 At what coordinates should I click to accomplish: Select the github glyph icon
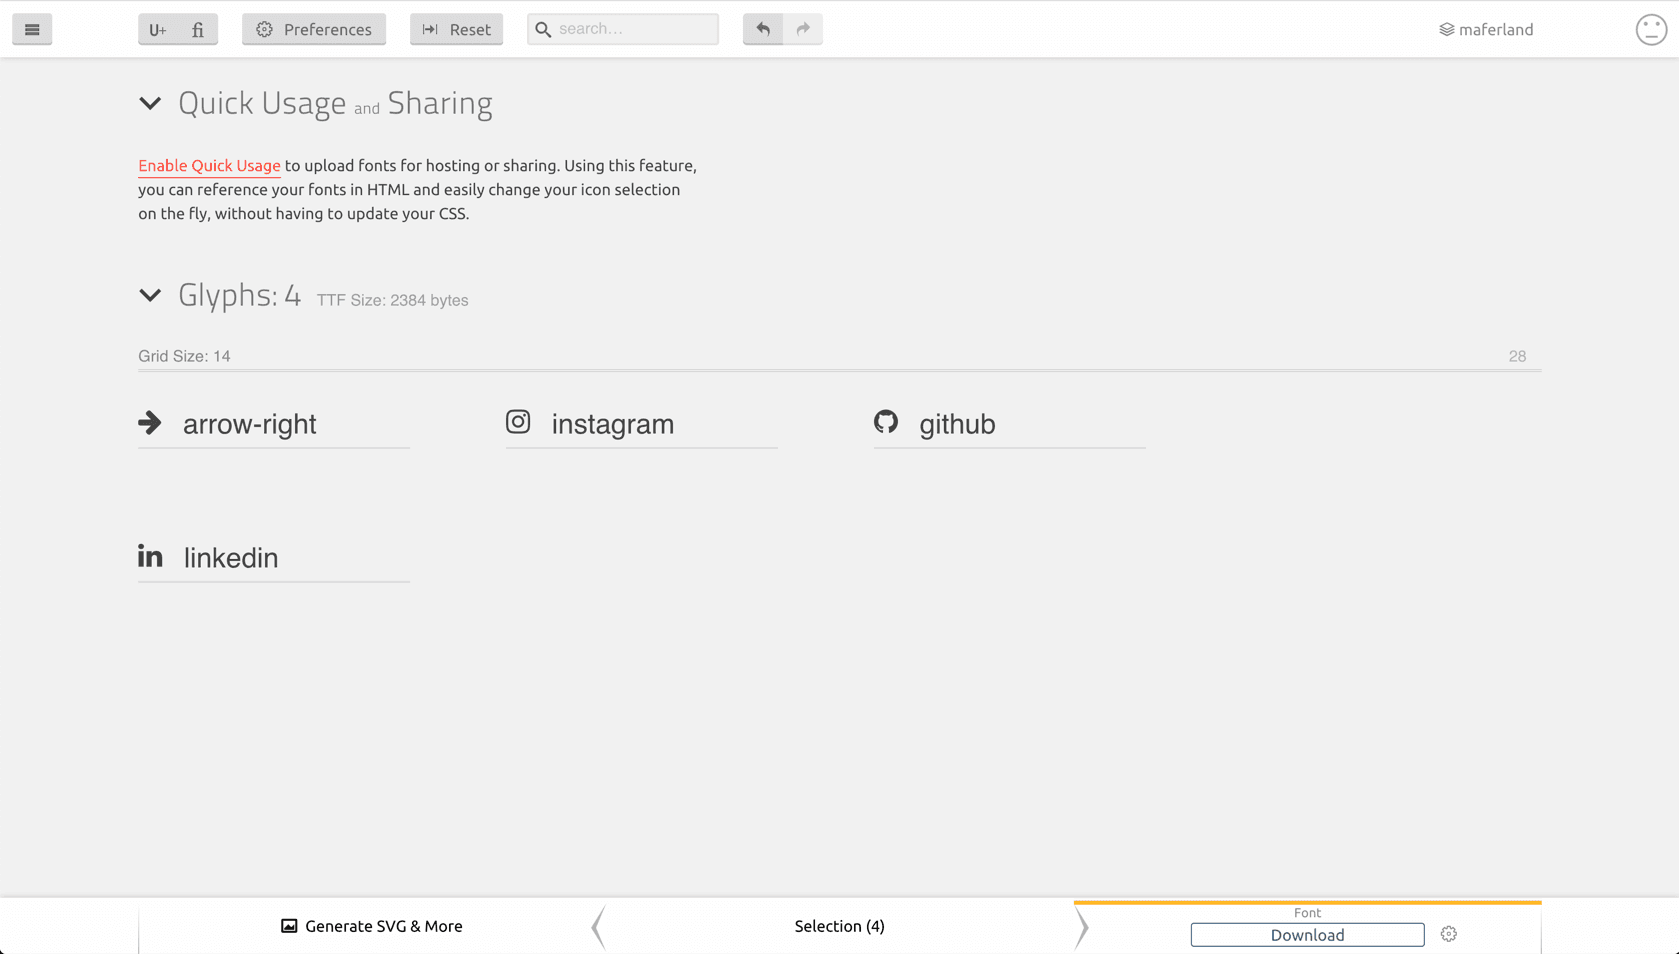pyautogui.click(x=886, y=422)
